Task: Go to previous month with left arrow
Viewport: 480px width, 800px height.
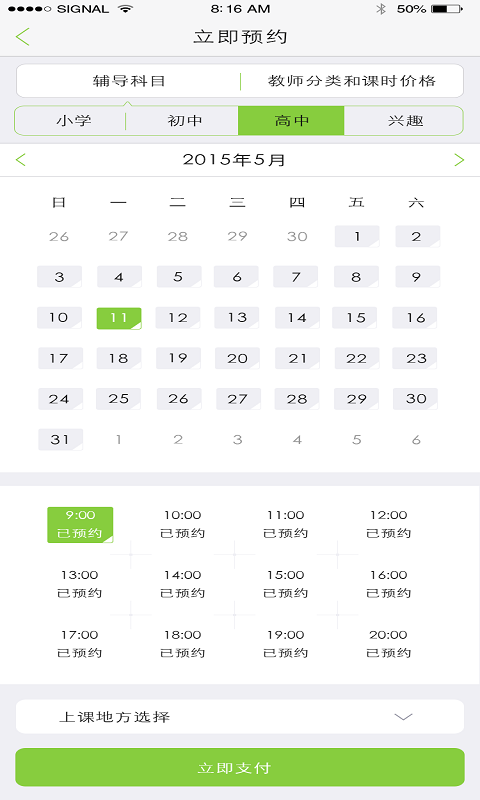Action: [x=20, y=160]
